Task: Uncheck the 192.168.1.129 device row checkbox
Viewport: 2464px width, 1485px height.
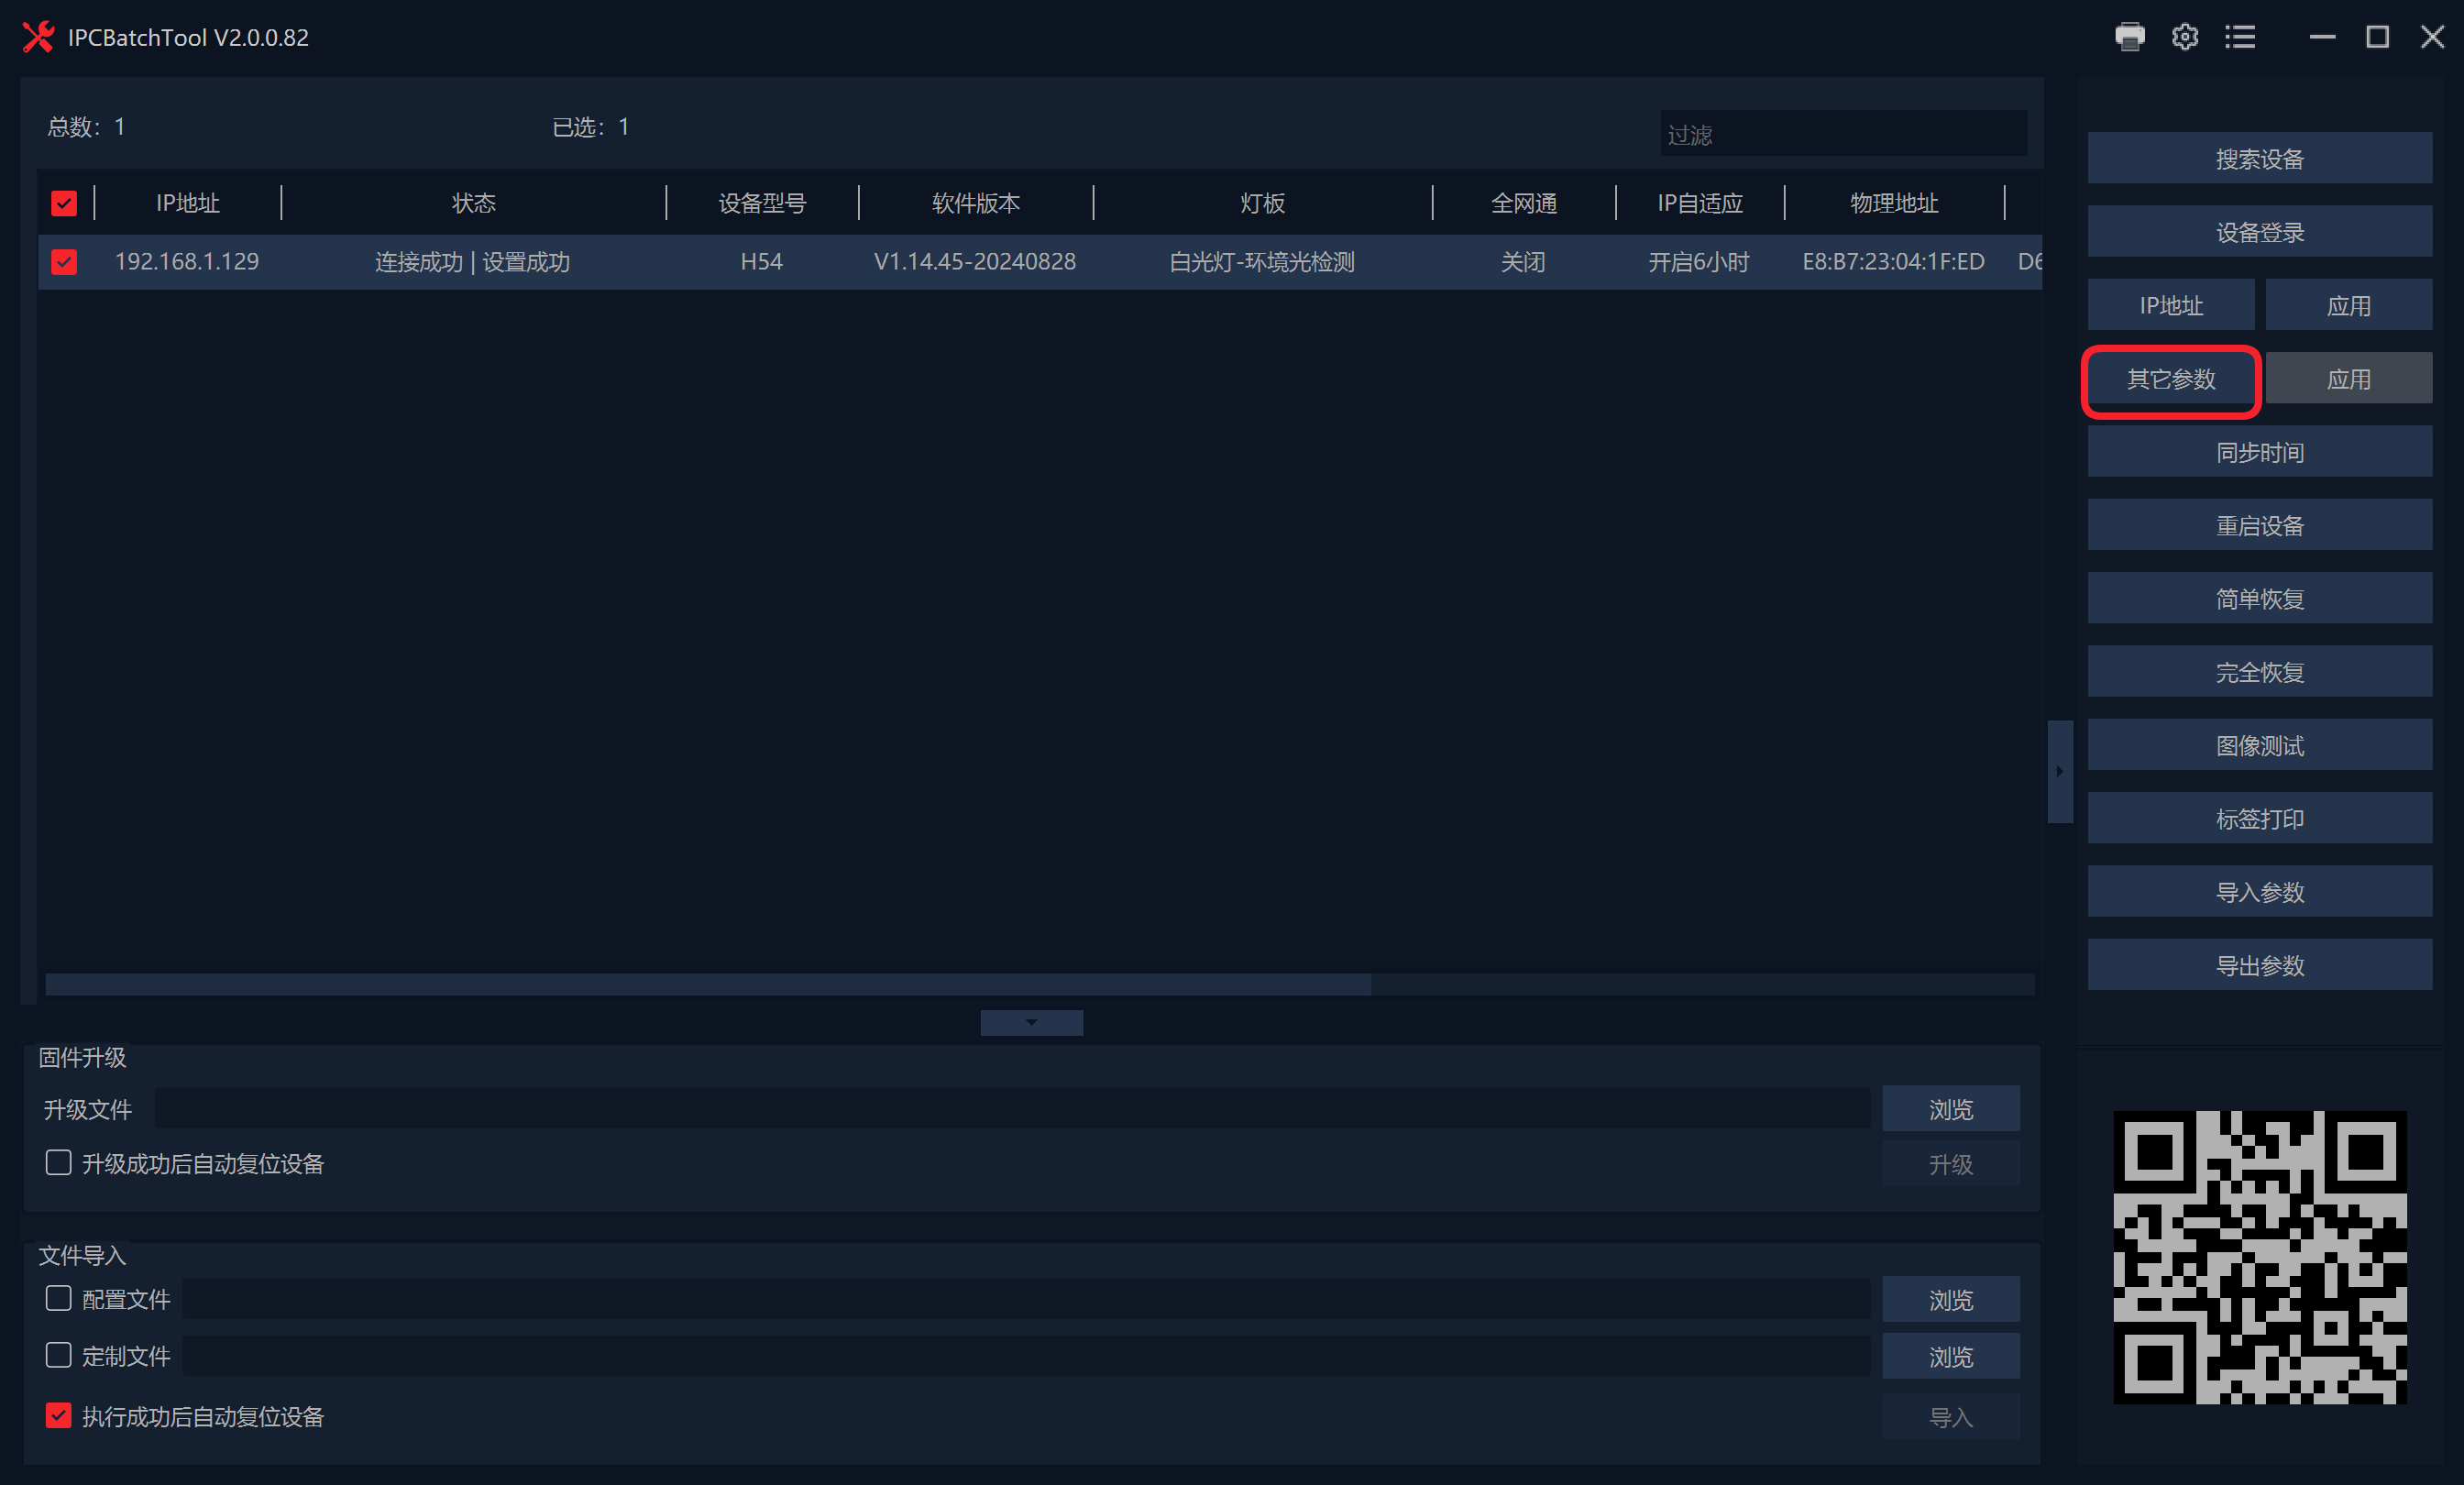Action: 64,262
